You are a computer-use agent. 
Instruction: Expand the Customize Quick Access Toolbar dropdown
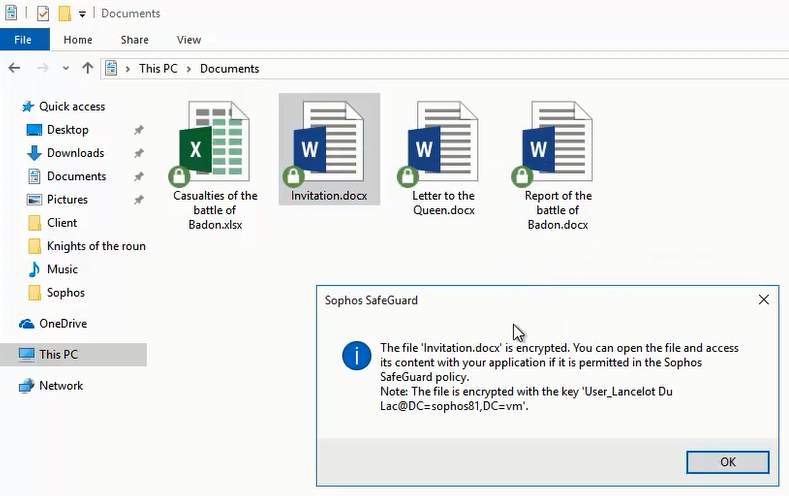pos(82,15)
